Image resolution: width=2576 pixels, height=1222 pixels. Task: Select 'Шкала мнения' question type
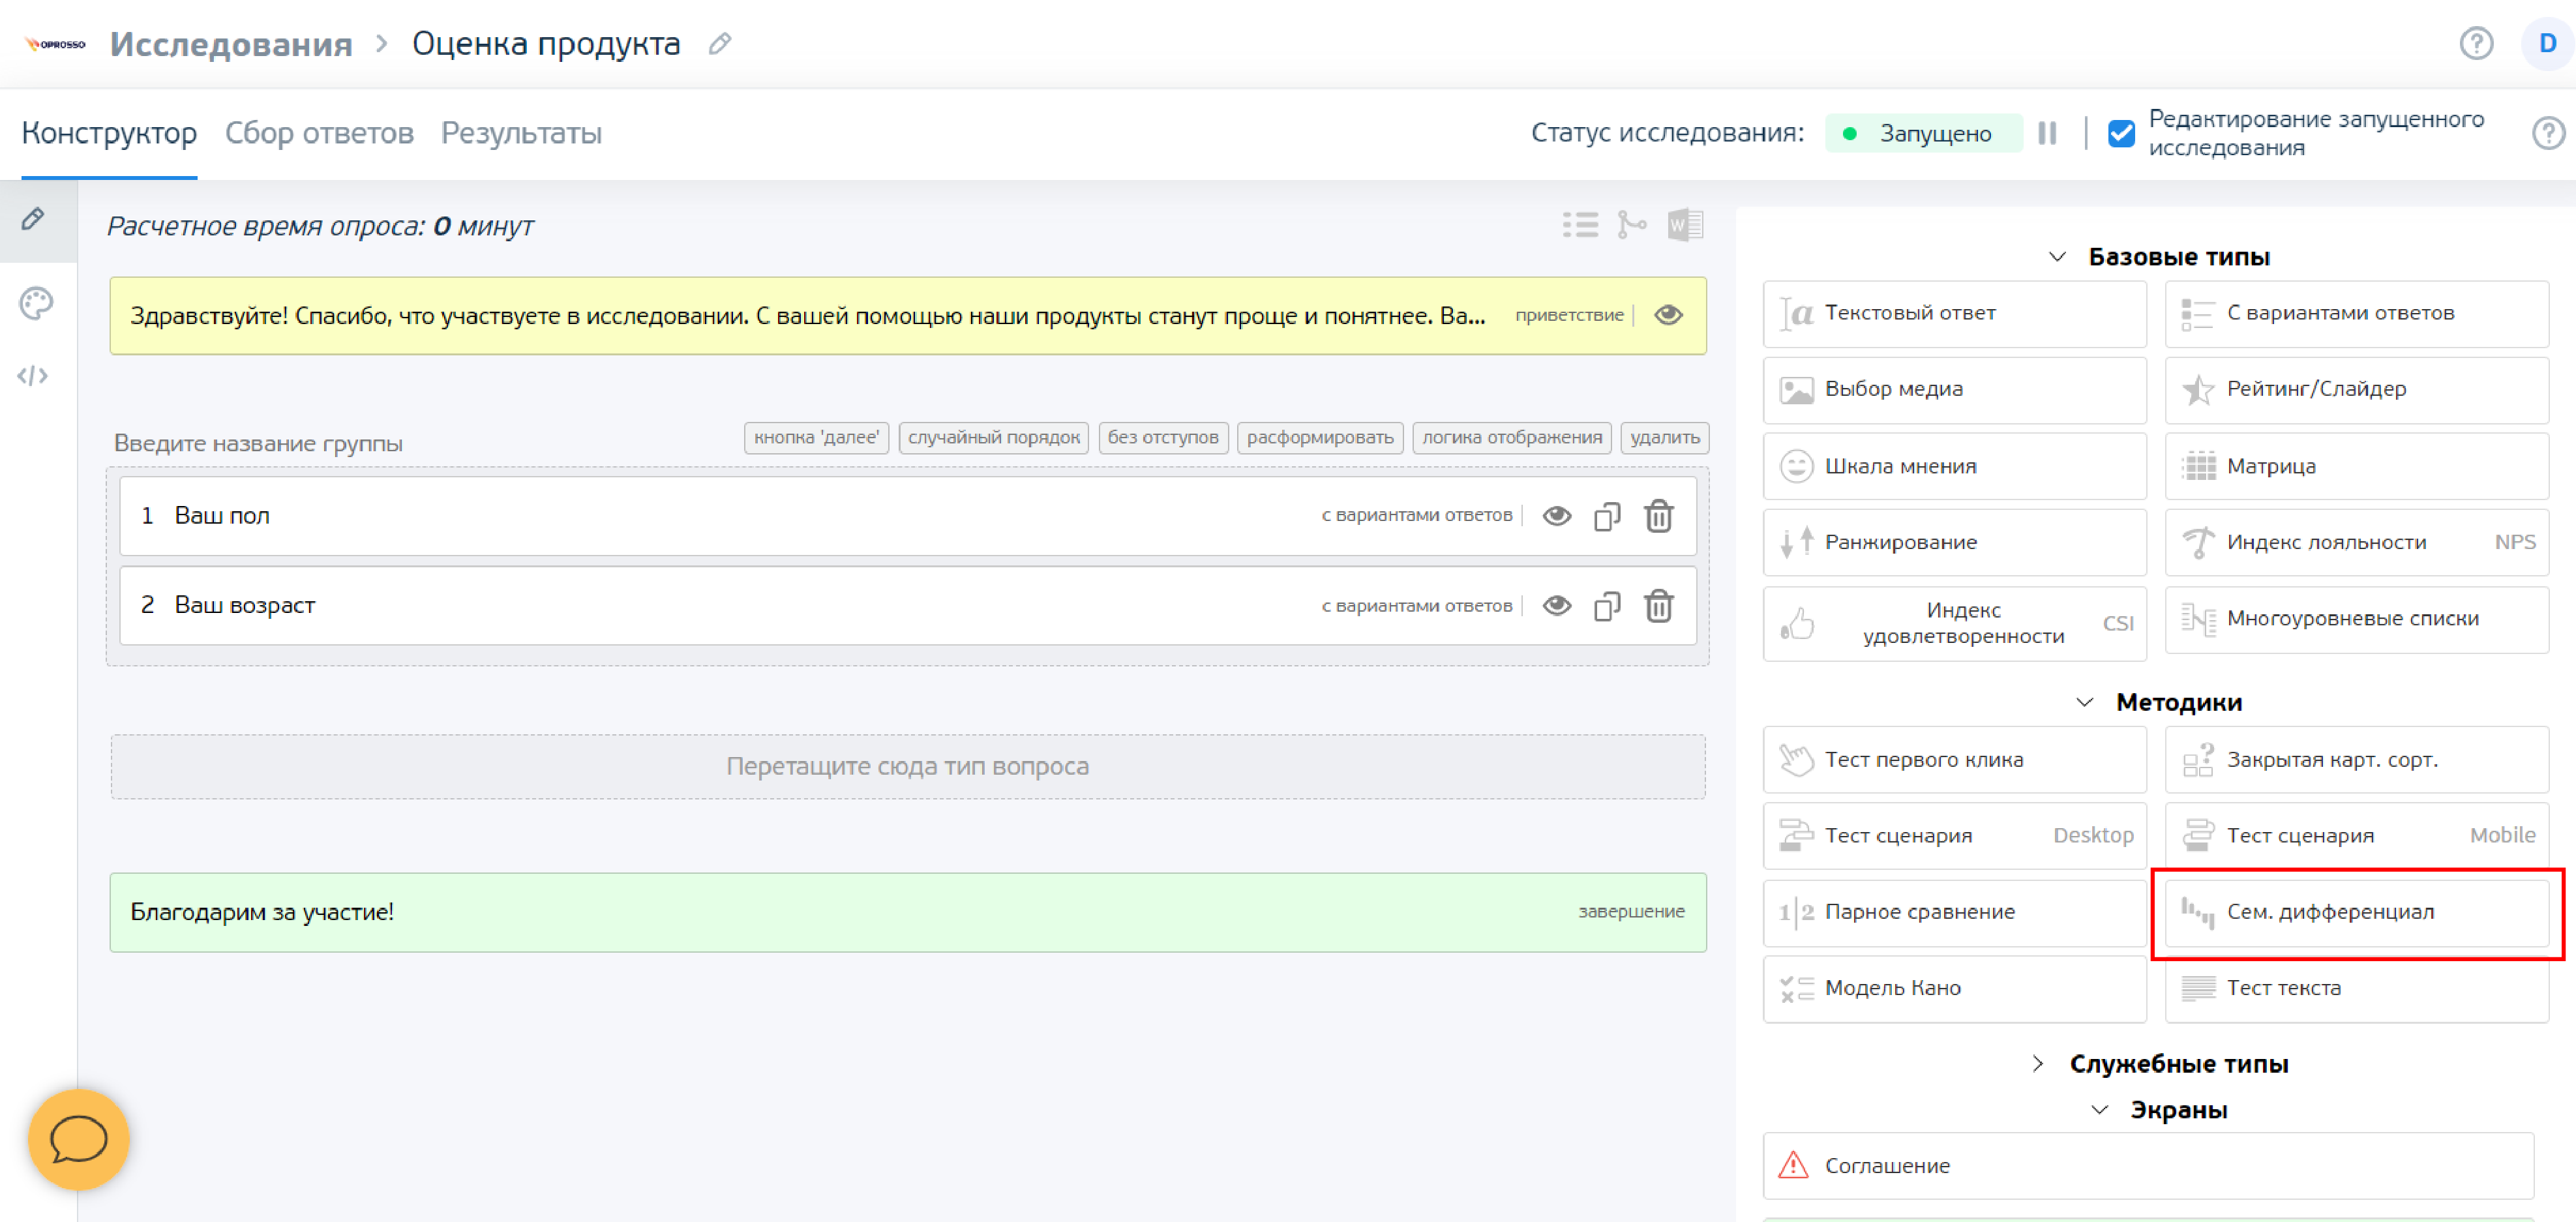[x=1954, y=466]
